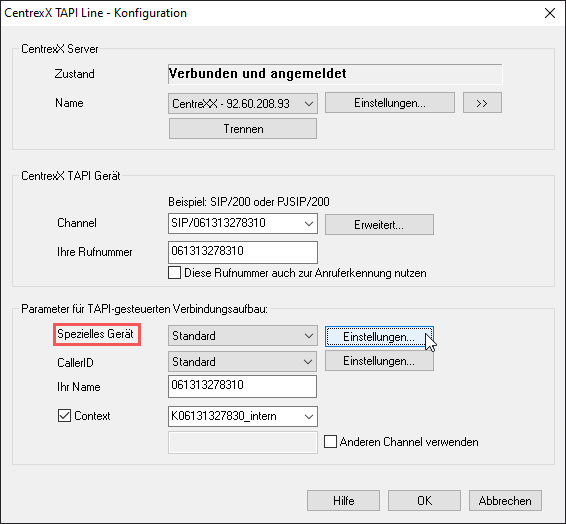Open the Context dropdown K06131327830_intern

(x=243, y=416)
